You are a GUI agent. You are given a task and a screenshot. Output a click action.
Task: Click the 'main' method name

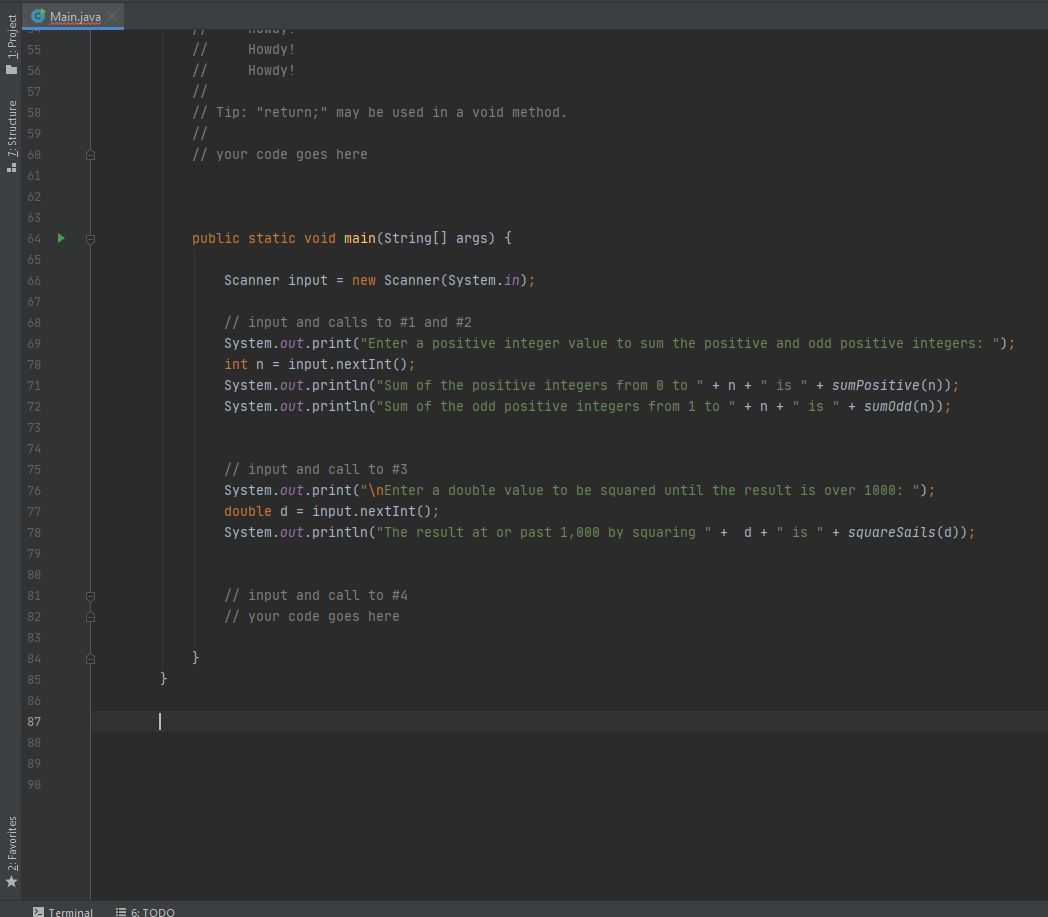[360, 239]
